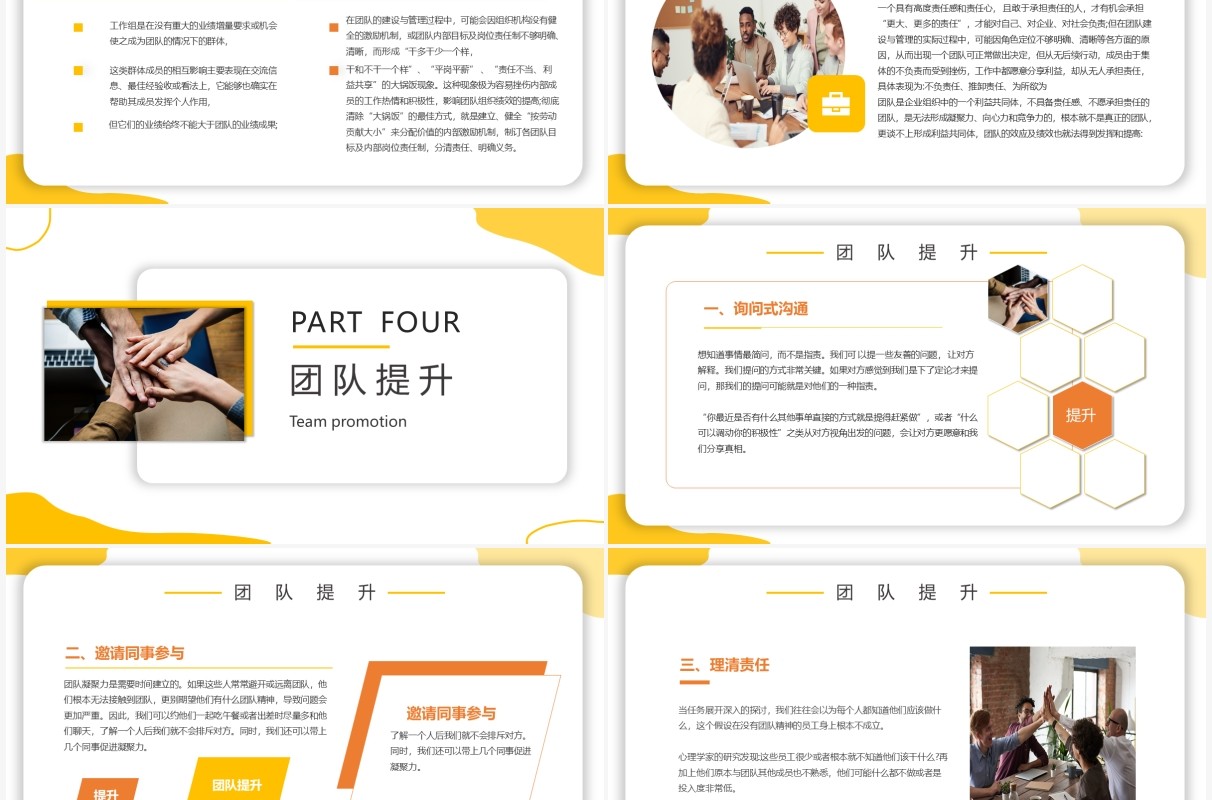Screen dimensions: 1212x800
Task: Select the stacked hands photo beside PART FOUR
Action: point(144,374)
